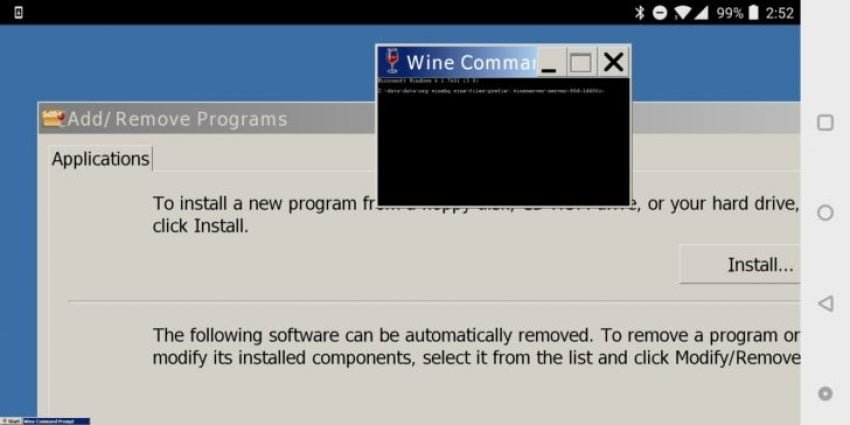Maximize the Wine Command window
Image resolution: width=850 pixels, height=425 pixels.
[581, 62]
